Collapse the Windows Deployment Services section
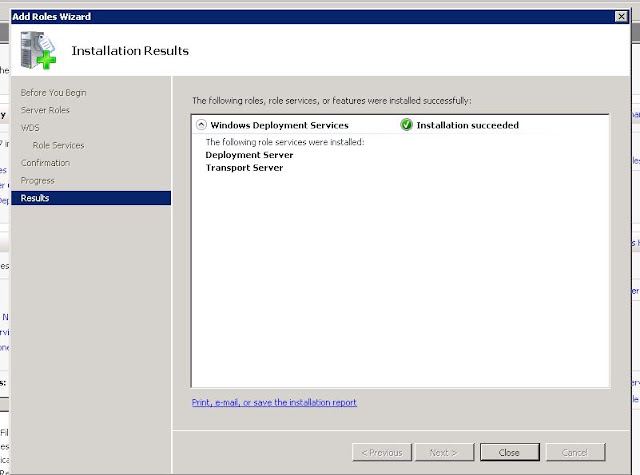This screenshot has height=475, width=640. (201, 124)
